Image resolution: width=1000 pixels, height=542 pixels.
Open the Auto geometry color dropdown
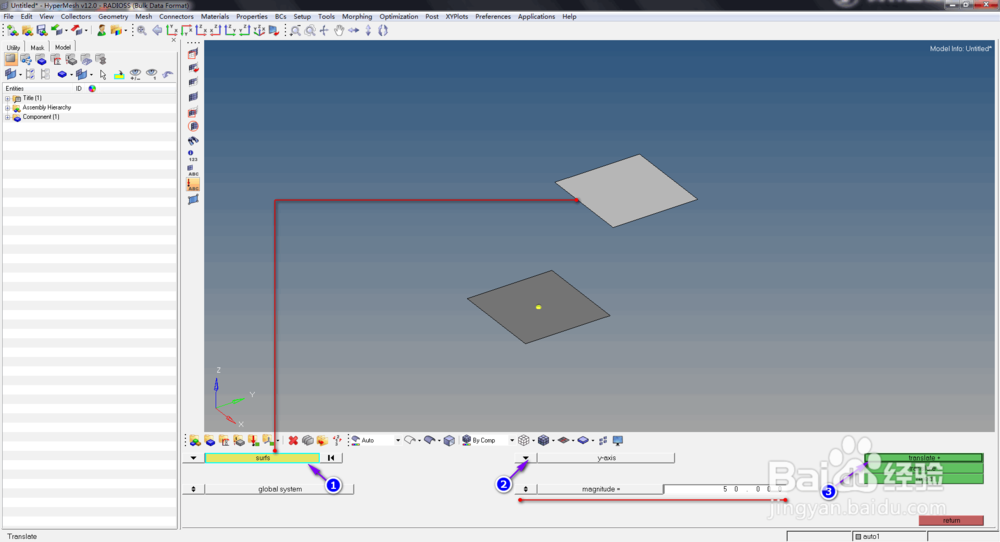coord(397,441)
